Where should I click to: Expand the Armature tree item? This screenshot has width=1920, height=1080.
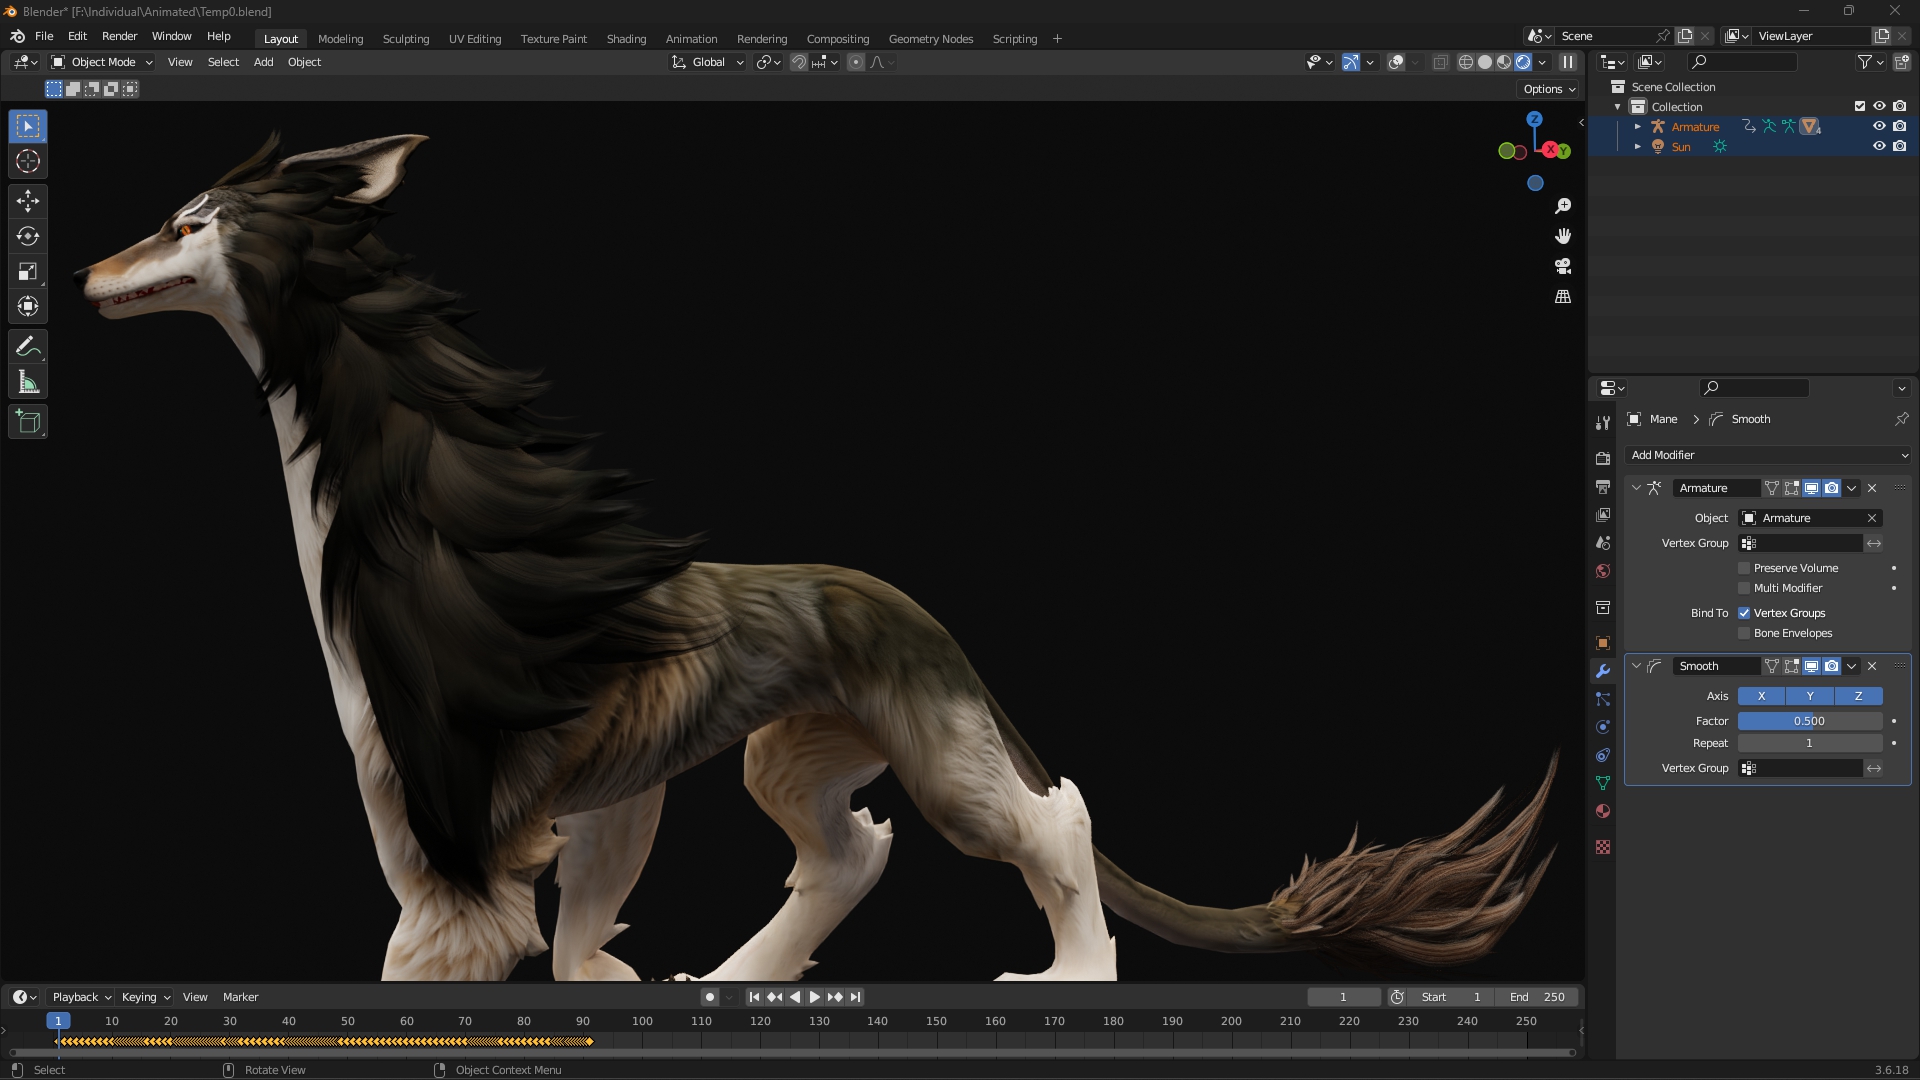(1637, 127)
